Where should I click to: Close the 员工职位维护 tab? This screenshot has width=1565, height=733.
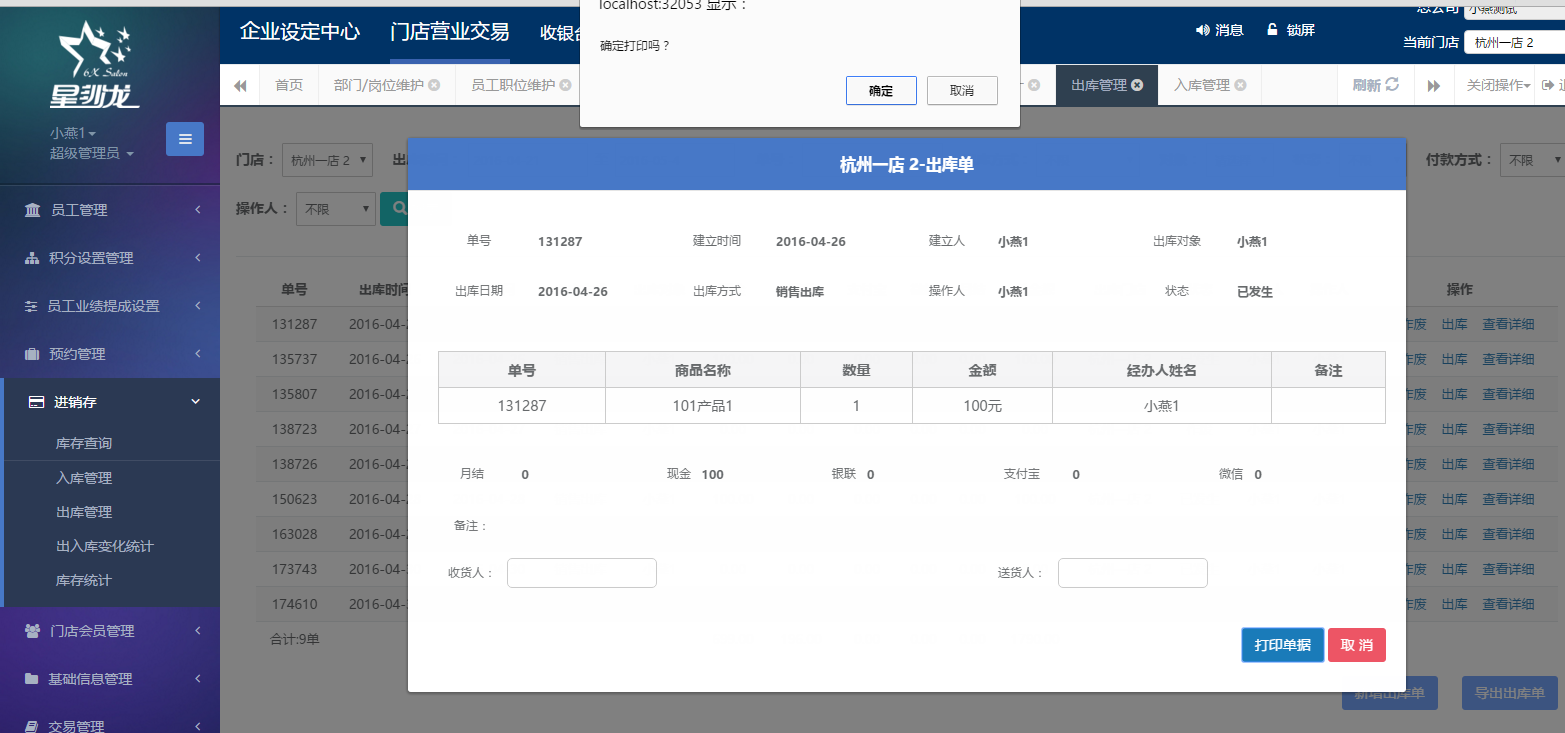(565, 85)
